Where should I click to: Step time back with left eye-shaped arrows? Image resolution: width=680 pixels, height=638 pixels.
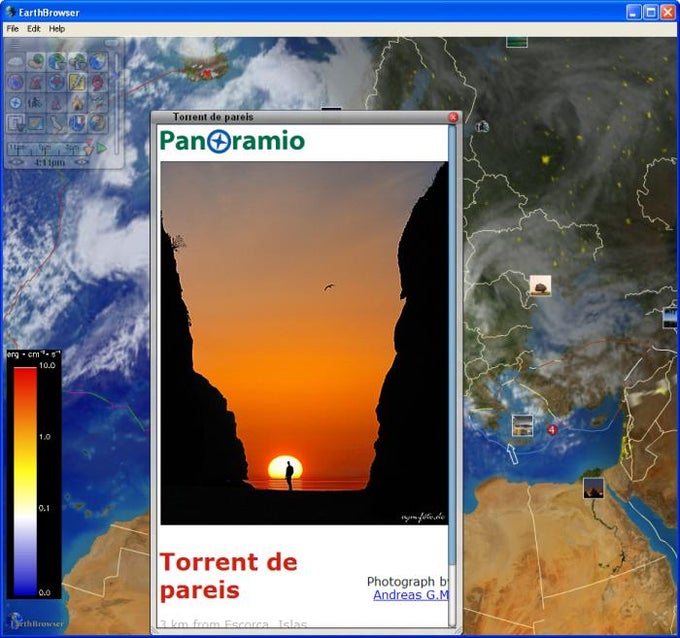pyautogui.click(x=16, y=162)
